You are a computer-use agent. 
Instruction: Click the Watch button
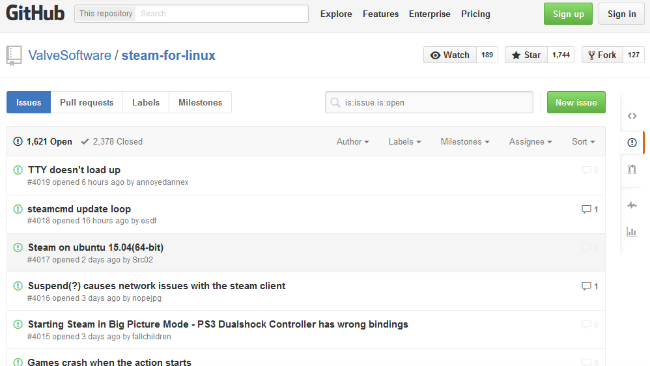tap(450, 55)
